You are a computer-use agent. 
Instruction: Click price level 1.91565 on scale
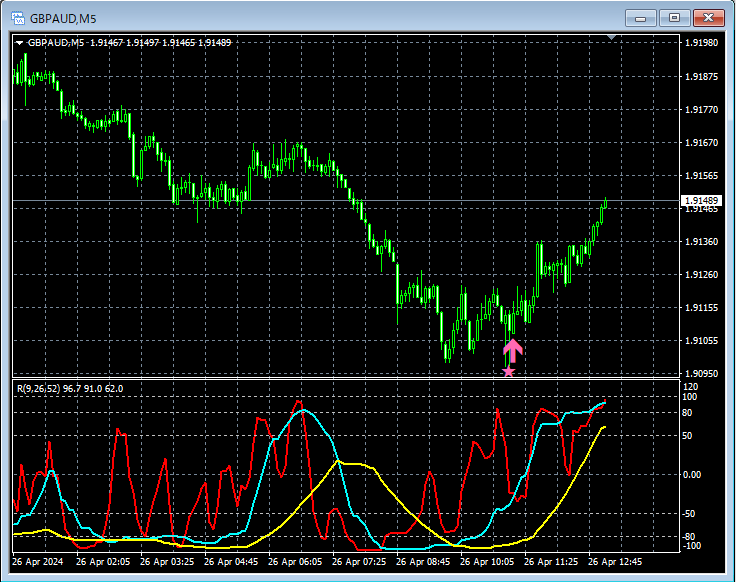(x=701, y=175)
